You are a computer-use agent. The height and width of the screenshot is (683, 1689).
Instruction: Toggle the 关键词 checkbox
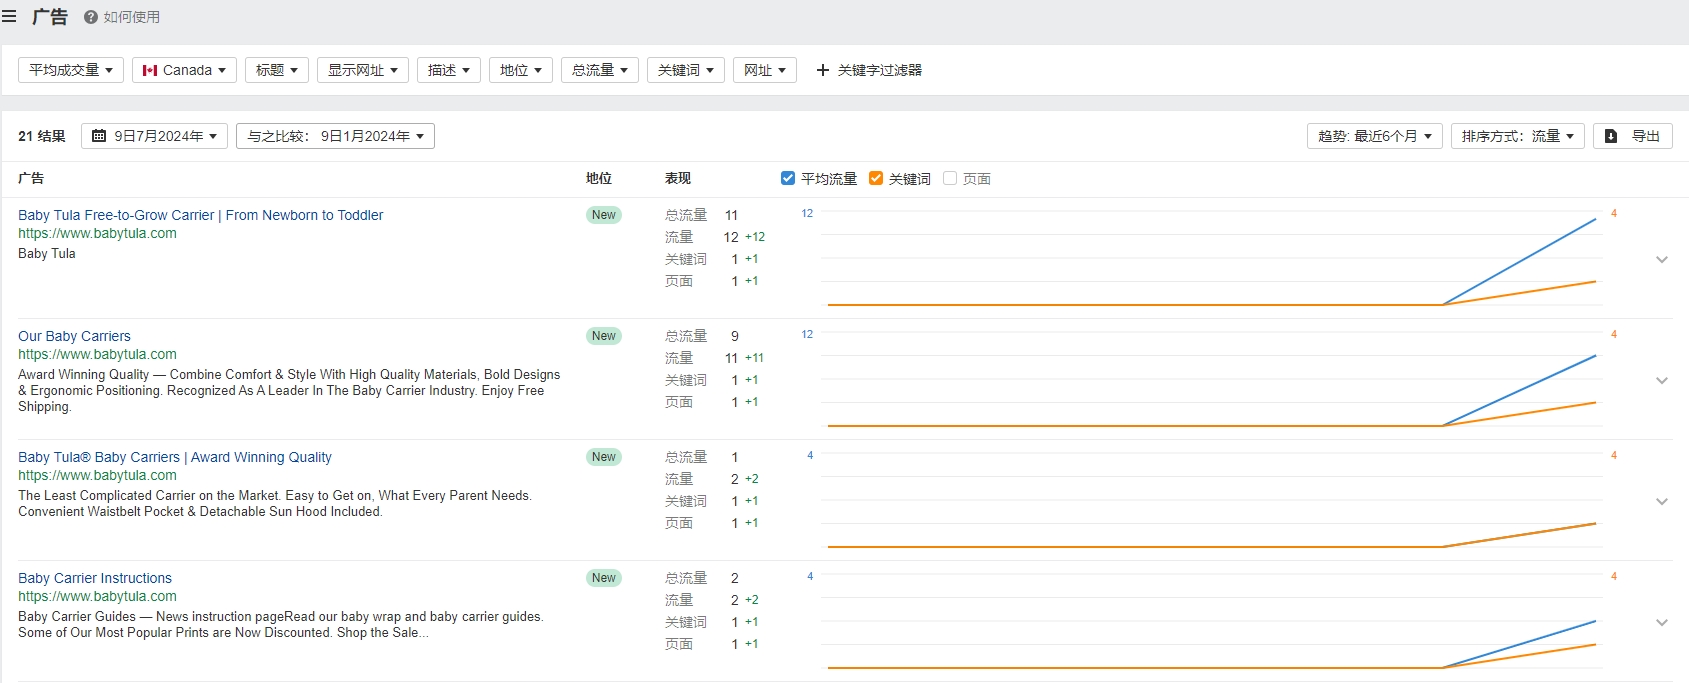[x=876, y=178]
